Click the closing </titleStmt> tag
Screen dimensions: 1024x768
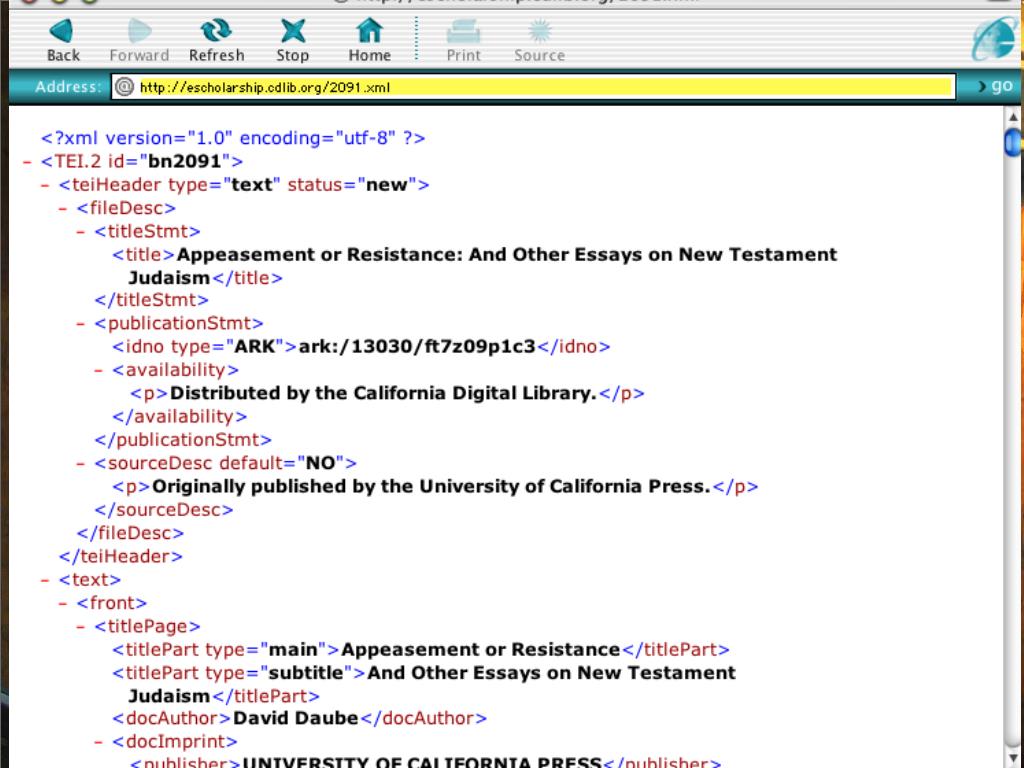(152, 300)
